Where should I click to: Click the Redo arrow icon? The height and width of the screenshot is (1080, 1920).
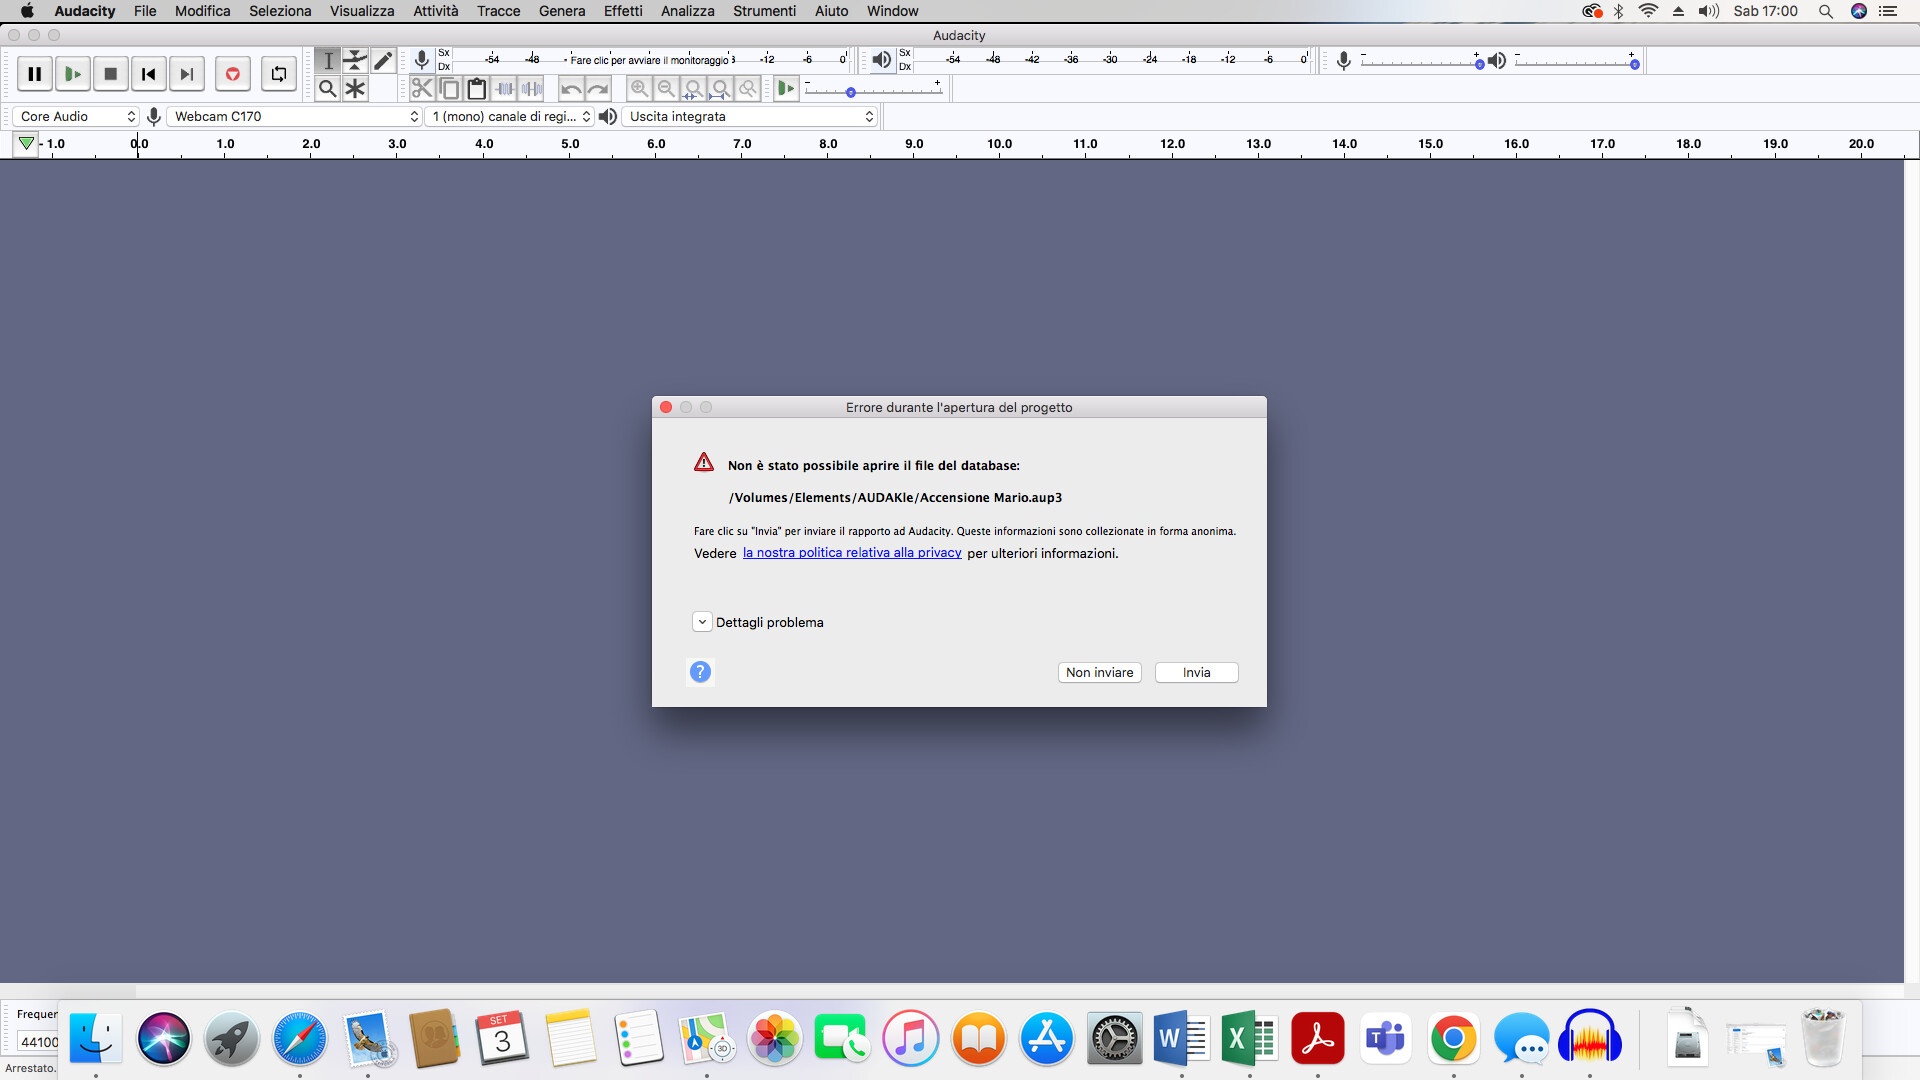[x=598, y=89]
